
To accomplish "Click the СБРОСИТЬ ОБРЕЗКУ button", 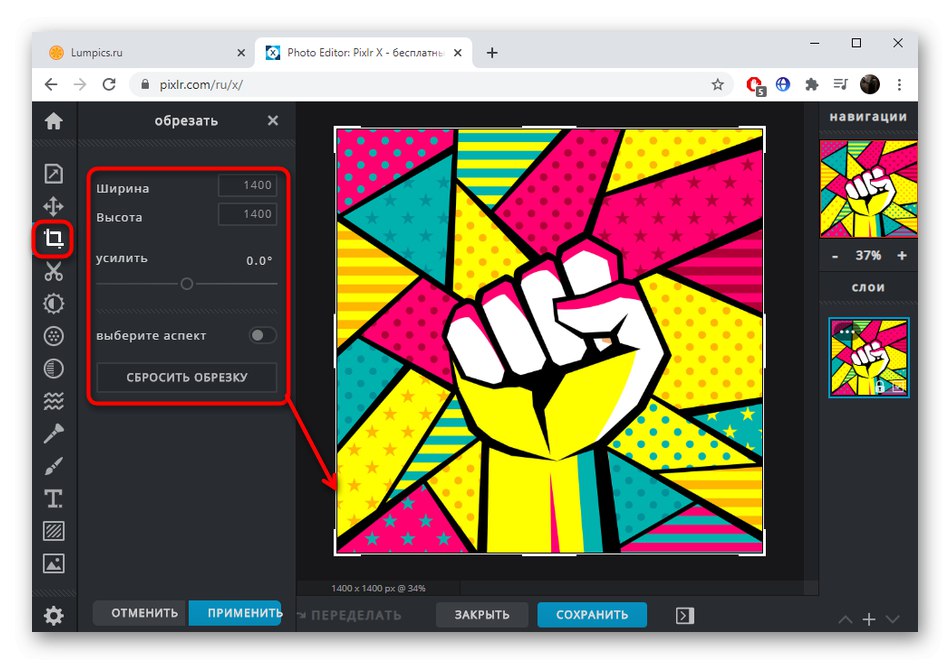I will [187, 377].
